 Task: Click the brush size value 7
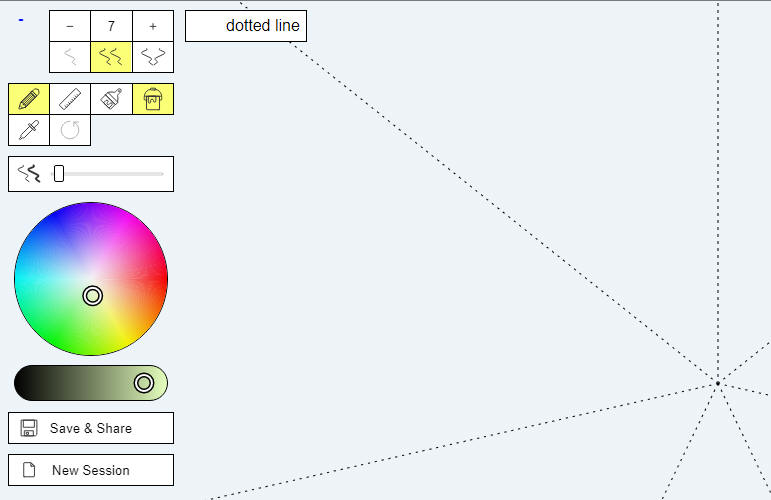click(111, 26)
